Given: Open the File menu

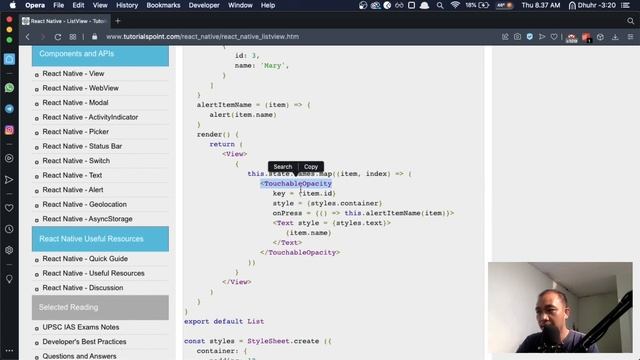Looking at the screenshot, I should click(x=58, y=5).
